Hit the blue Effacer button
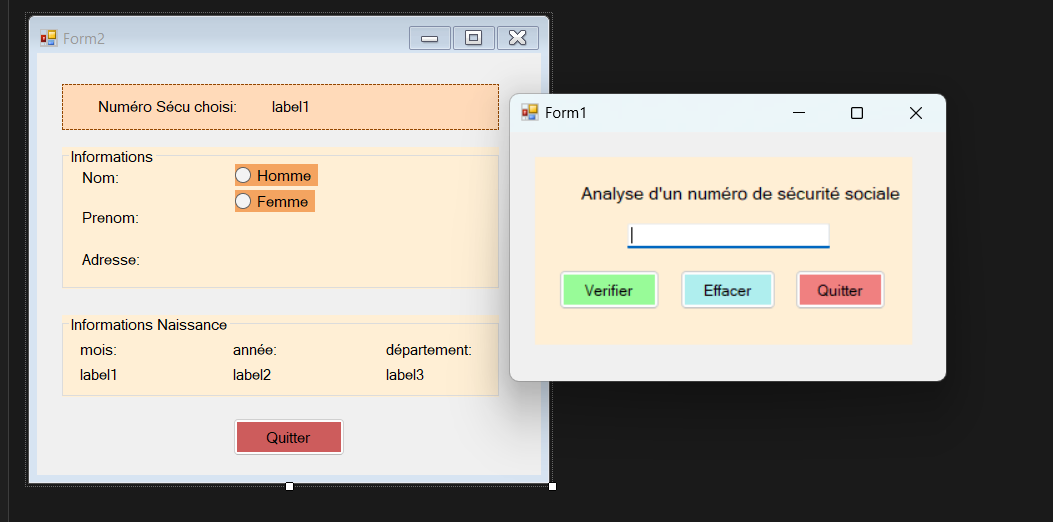Image resolution: width=1053 pixels, height=522 pixels. [727, 290]
